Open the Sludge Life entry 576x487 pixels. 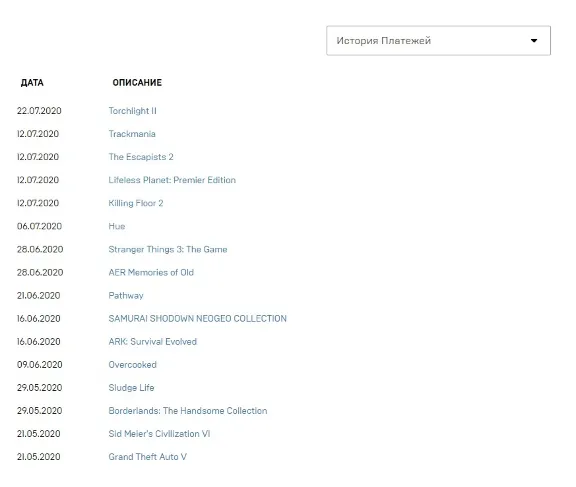(131, 388)
